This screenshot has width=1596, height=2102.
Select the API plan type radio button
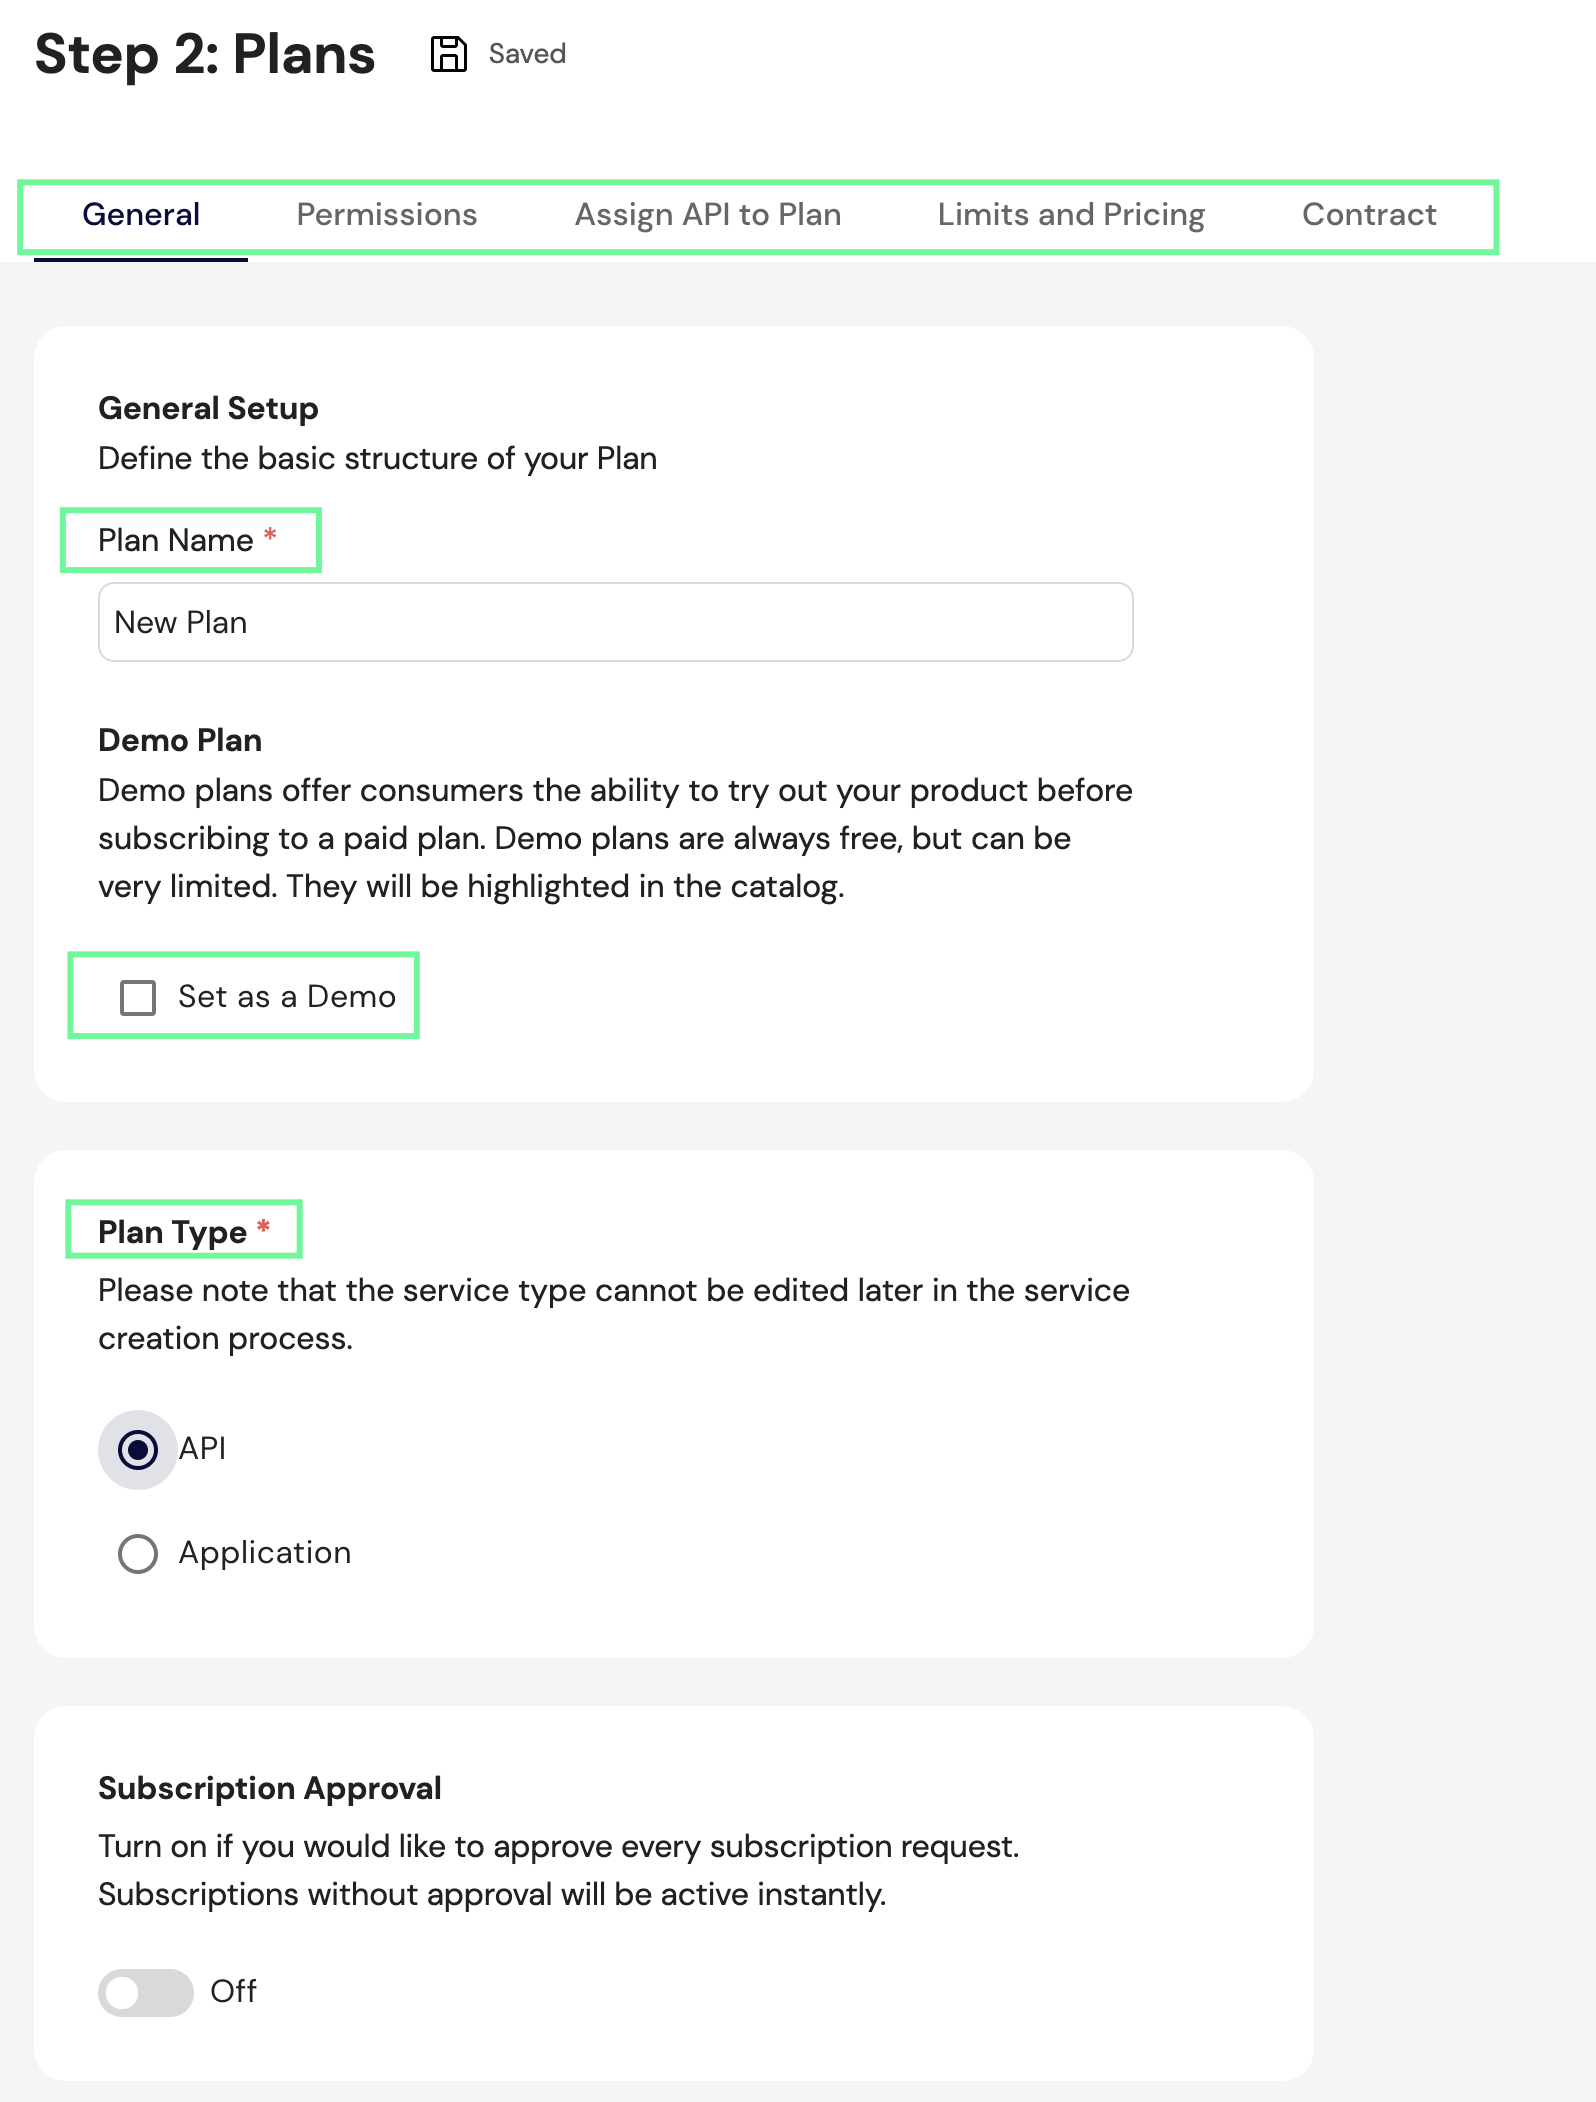coord(138,1449)
